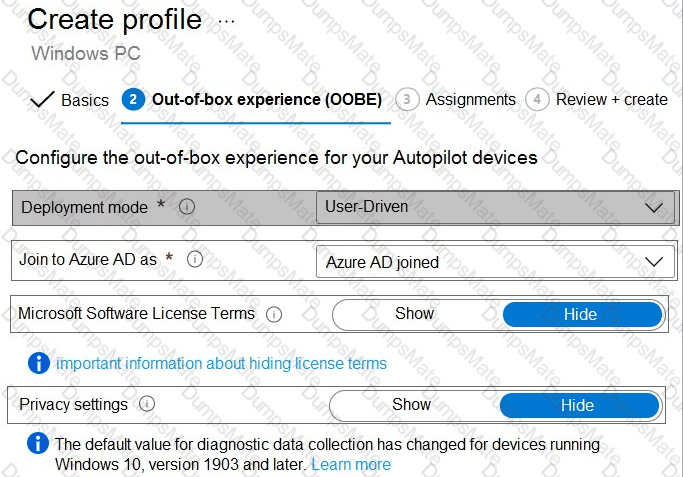Image resolution: width=683 pixels, height=477 pixels.
Task: Open Deployment mode info tooltip icon
Action: pyautogui.click(x=187, y=206)
